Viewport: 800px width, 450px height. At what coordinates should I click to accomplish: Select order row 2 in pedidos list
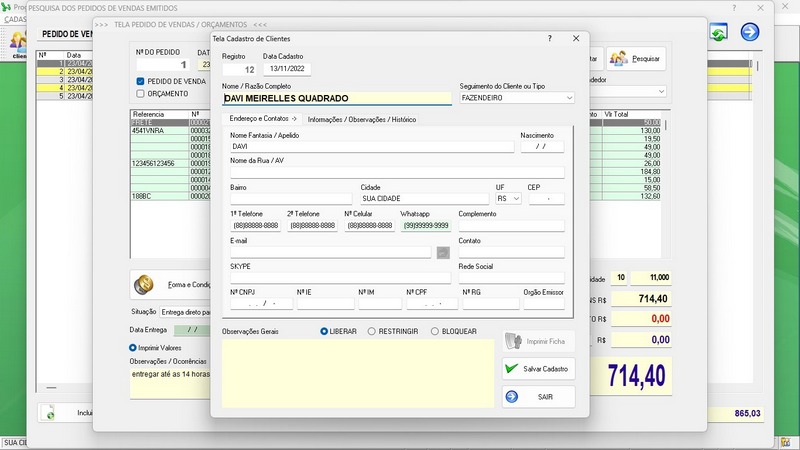[x=65, y=72]
